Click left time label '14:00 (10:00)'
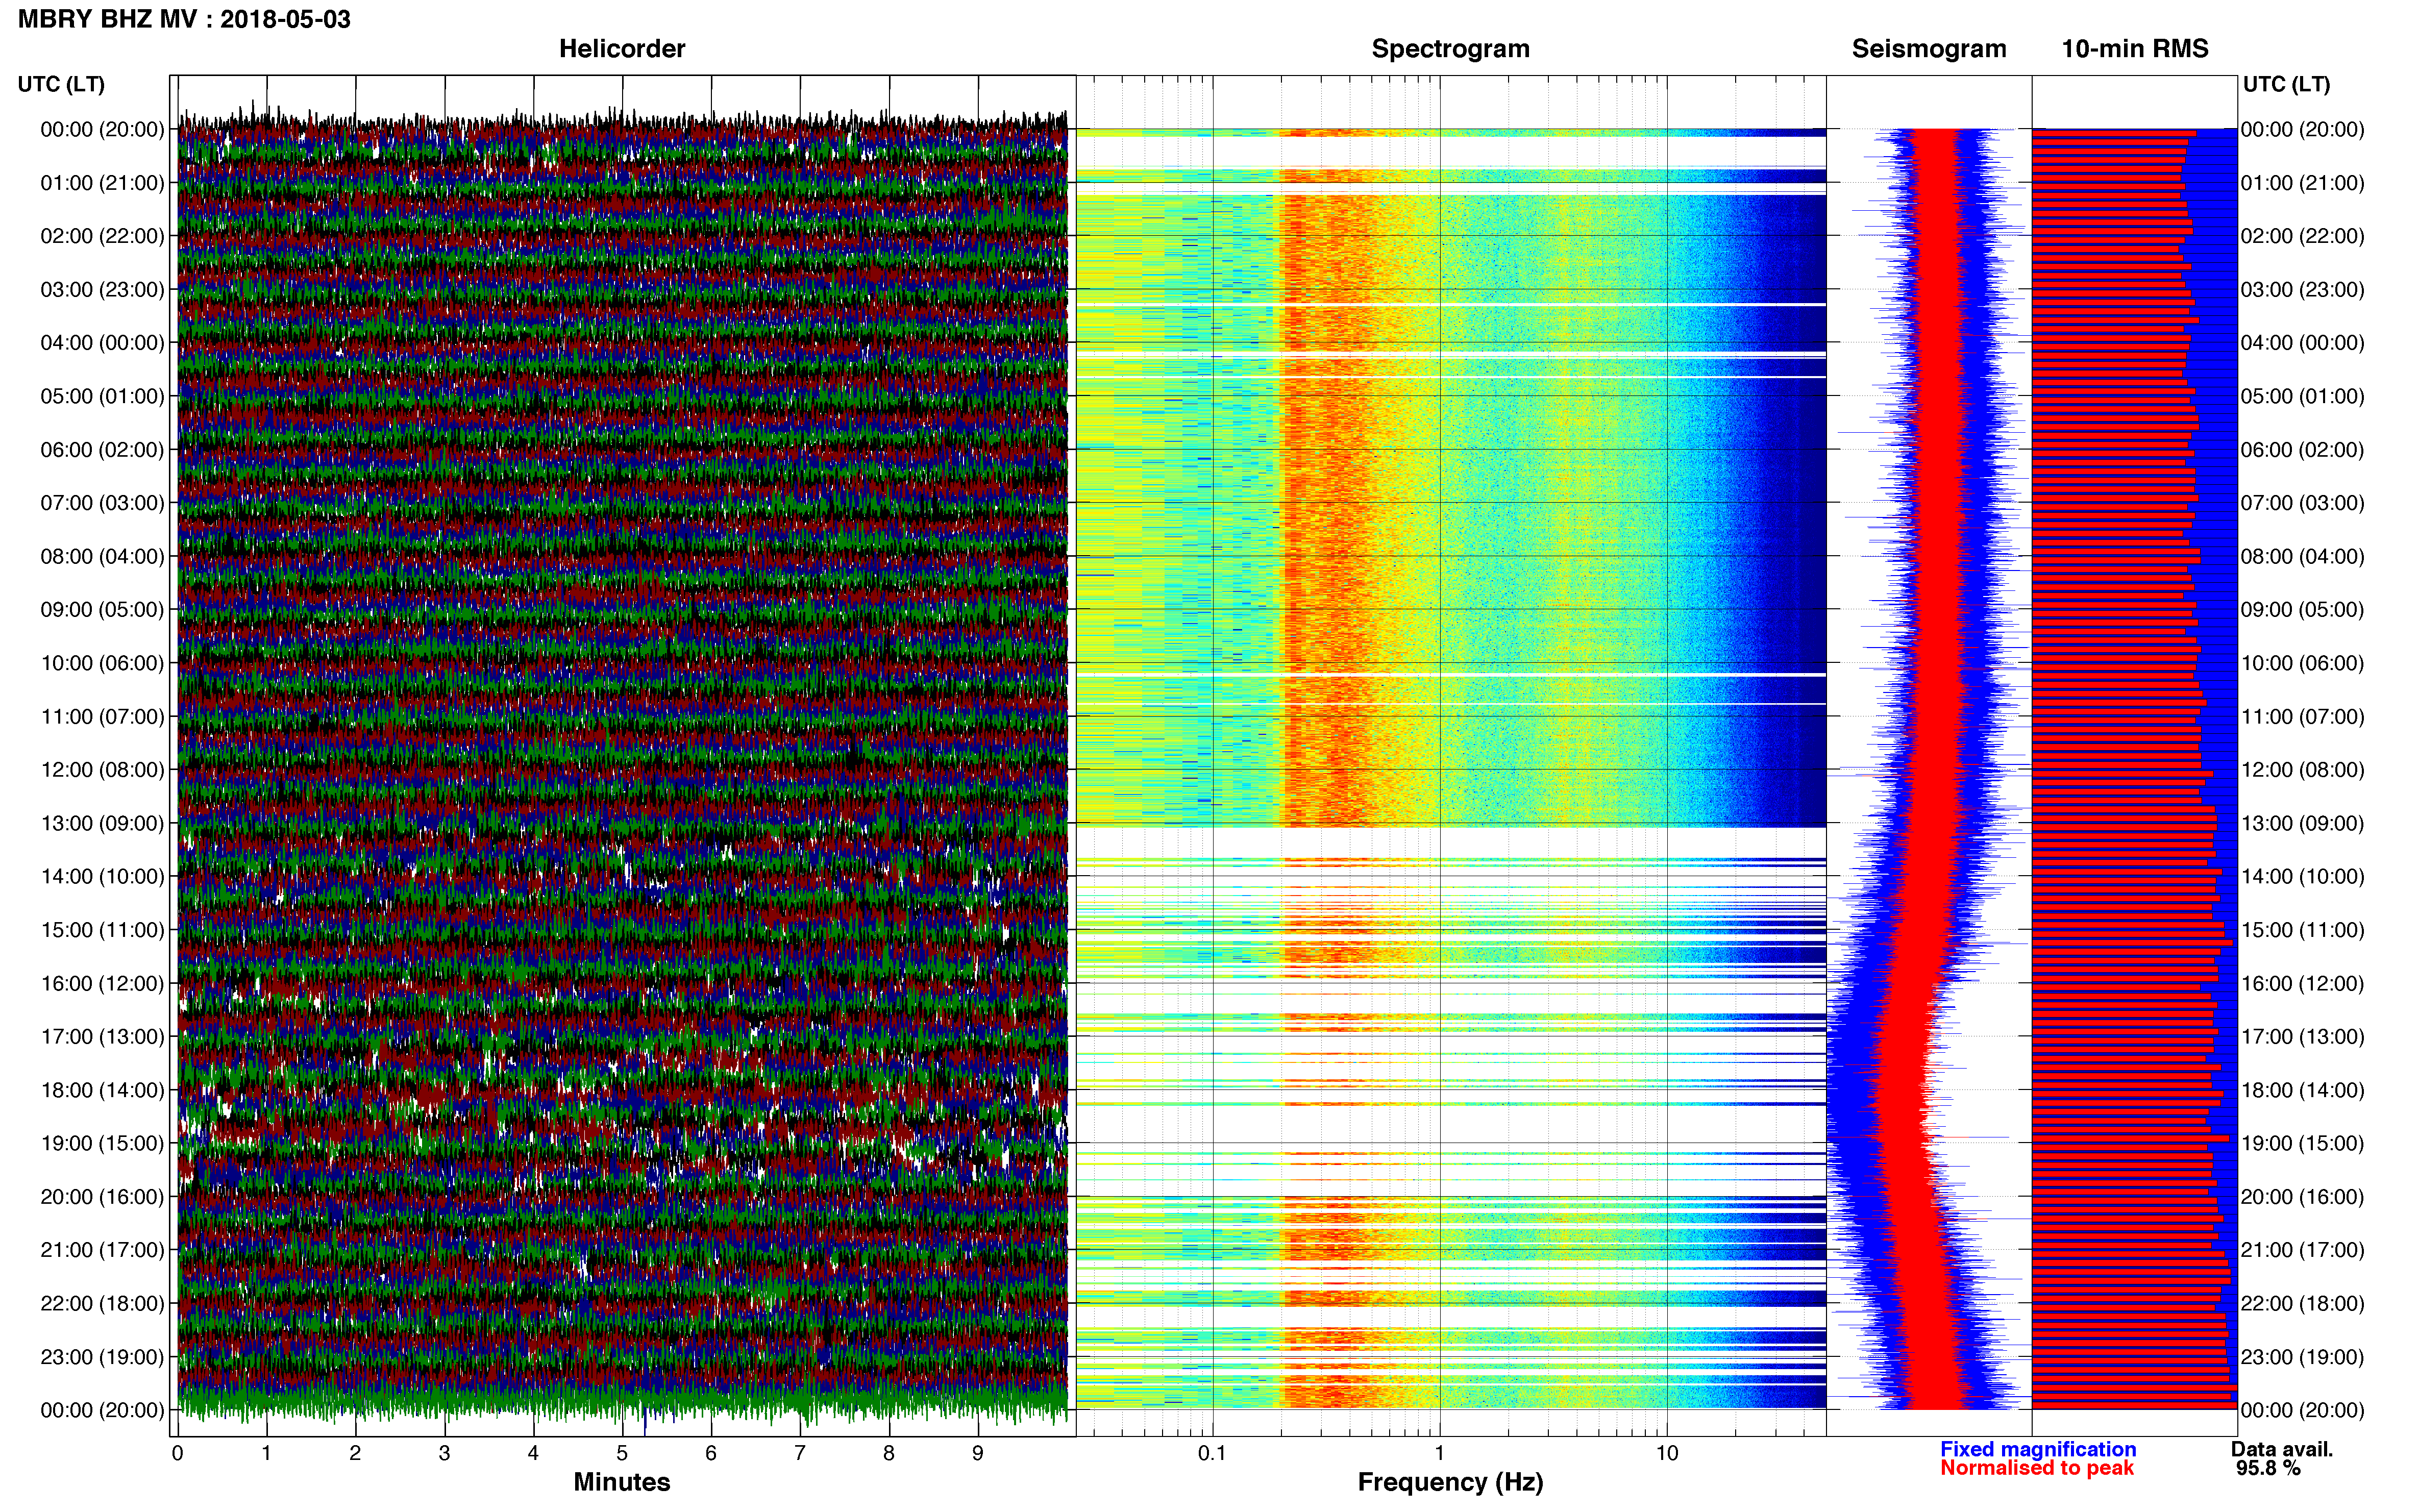 coord(102,877)
